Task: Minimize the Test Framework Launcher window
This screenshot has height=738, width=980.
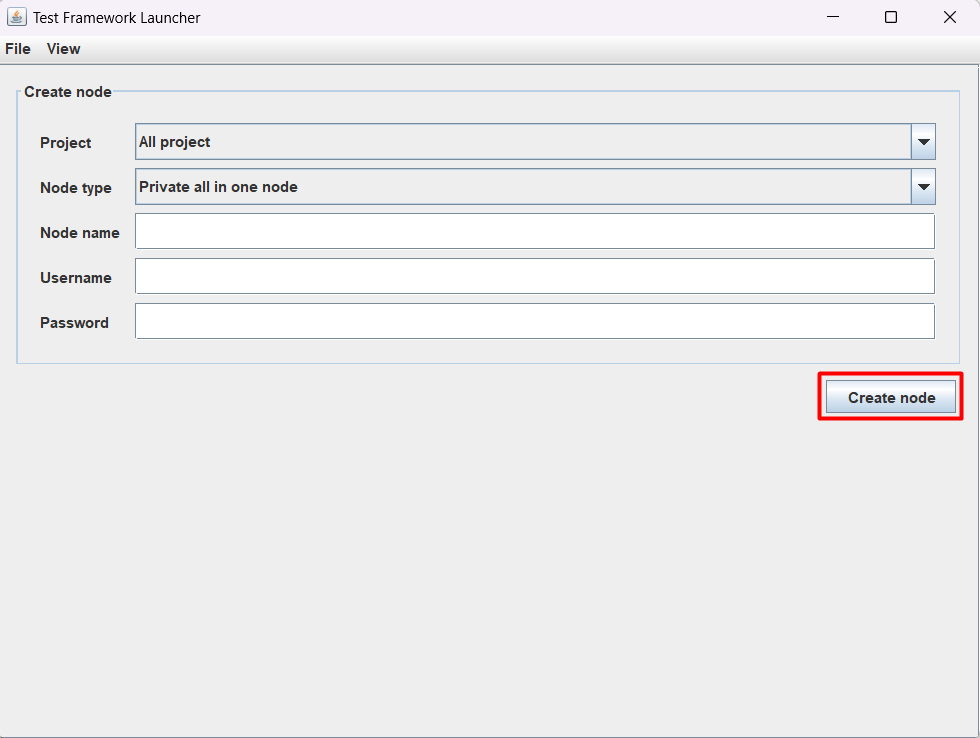Action: (833, 17)
